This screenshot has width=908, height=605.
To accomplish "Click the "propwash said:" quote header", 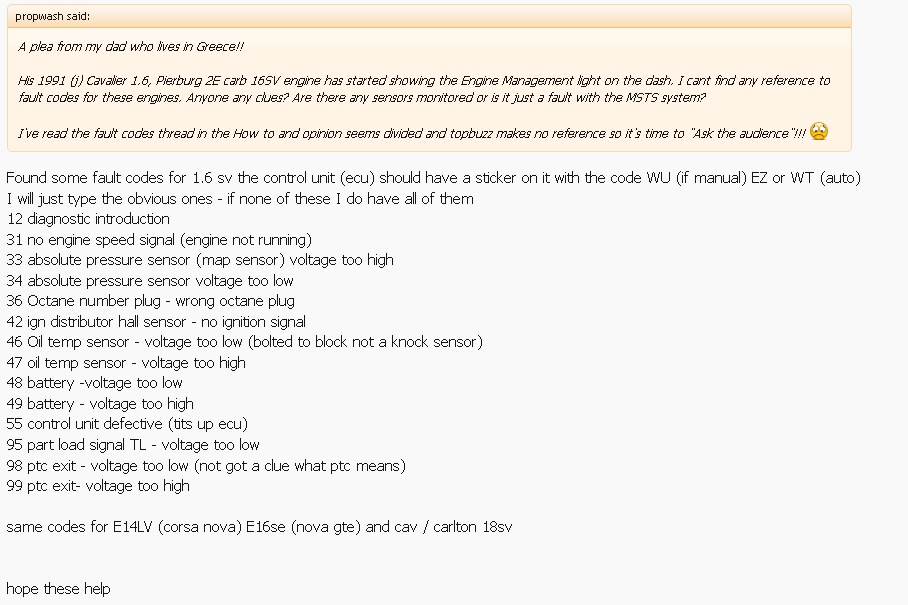I will tap(52, 16).
